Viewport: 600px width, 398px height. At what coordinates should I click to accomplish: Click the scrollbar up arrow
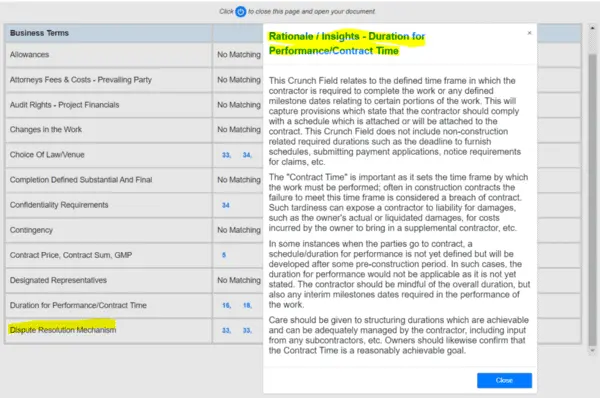[592, 28]
